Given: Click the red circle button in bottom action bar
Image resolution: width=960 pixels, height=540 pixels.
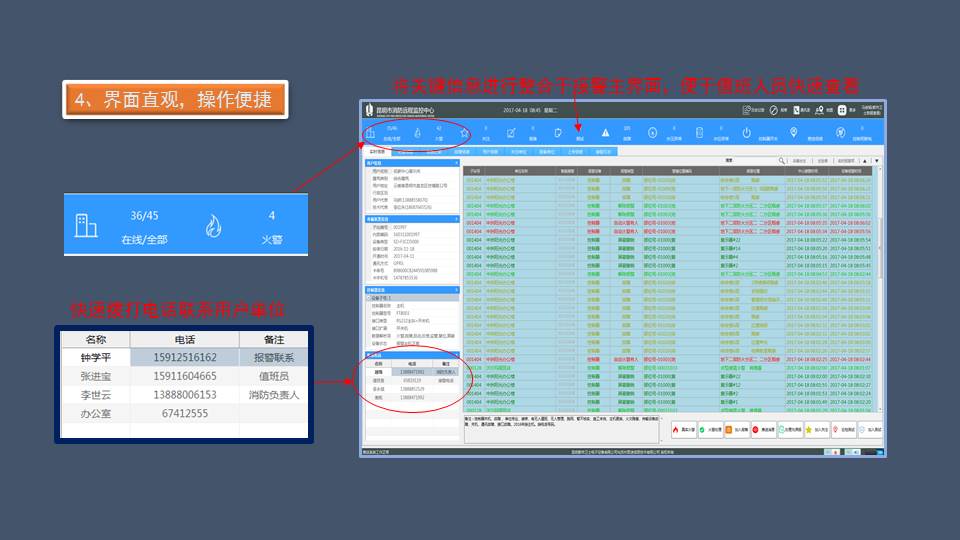Looking at the screenshot, I should [763, 430].
